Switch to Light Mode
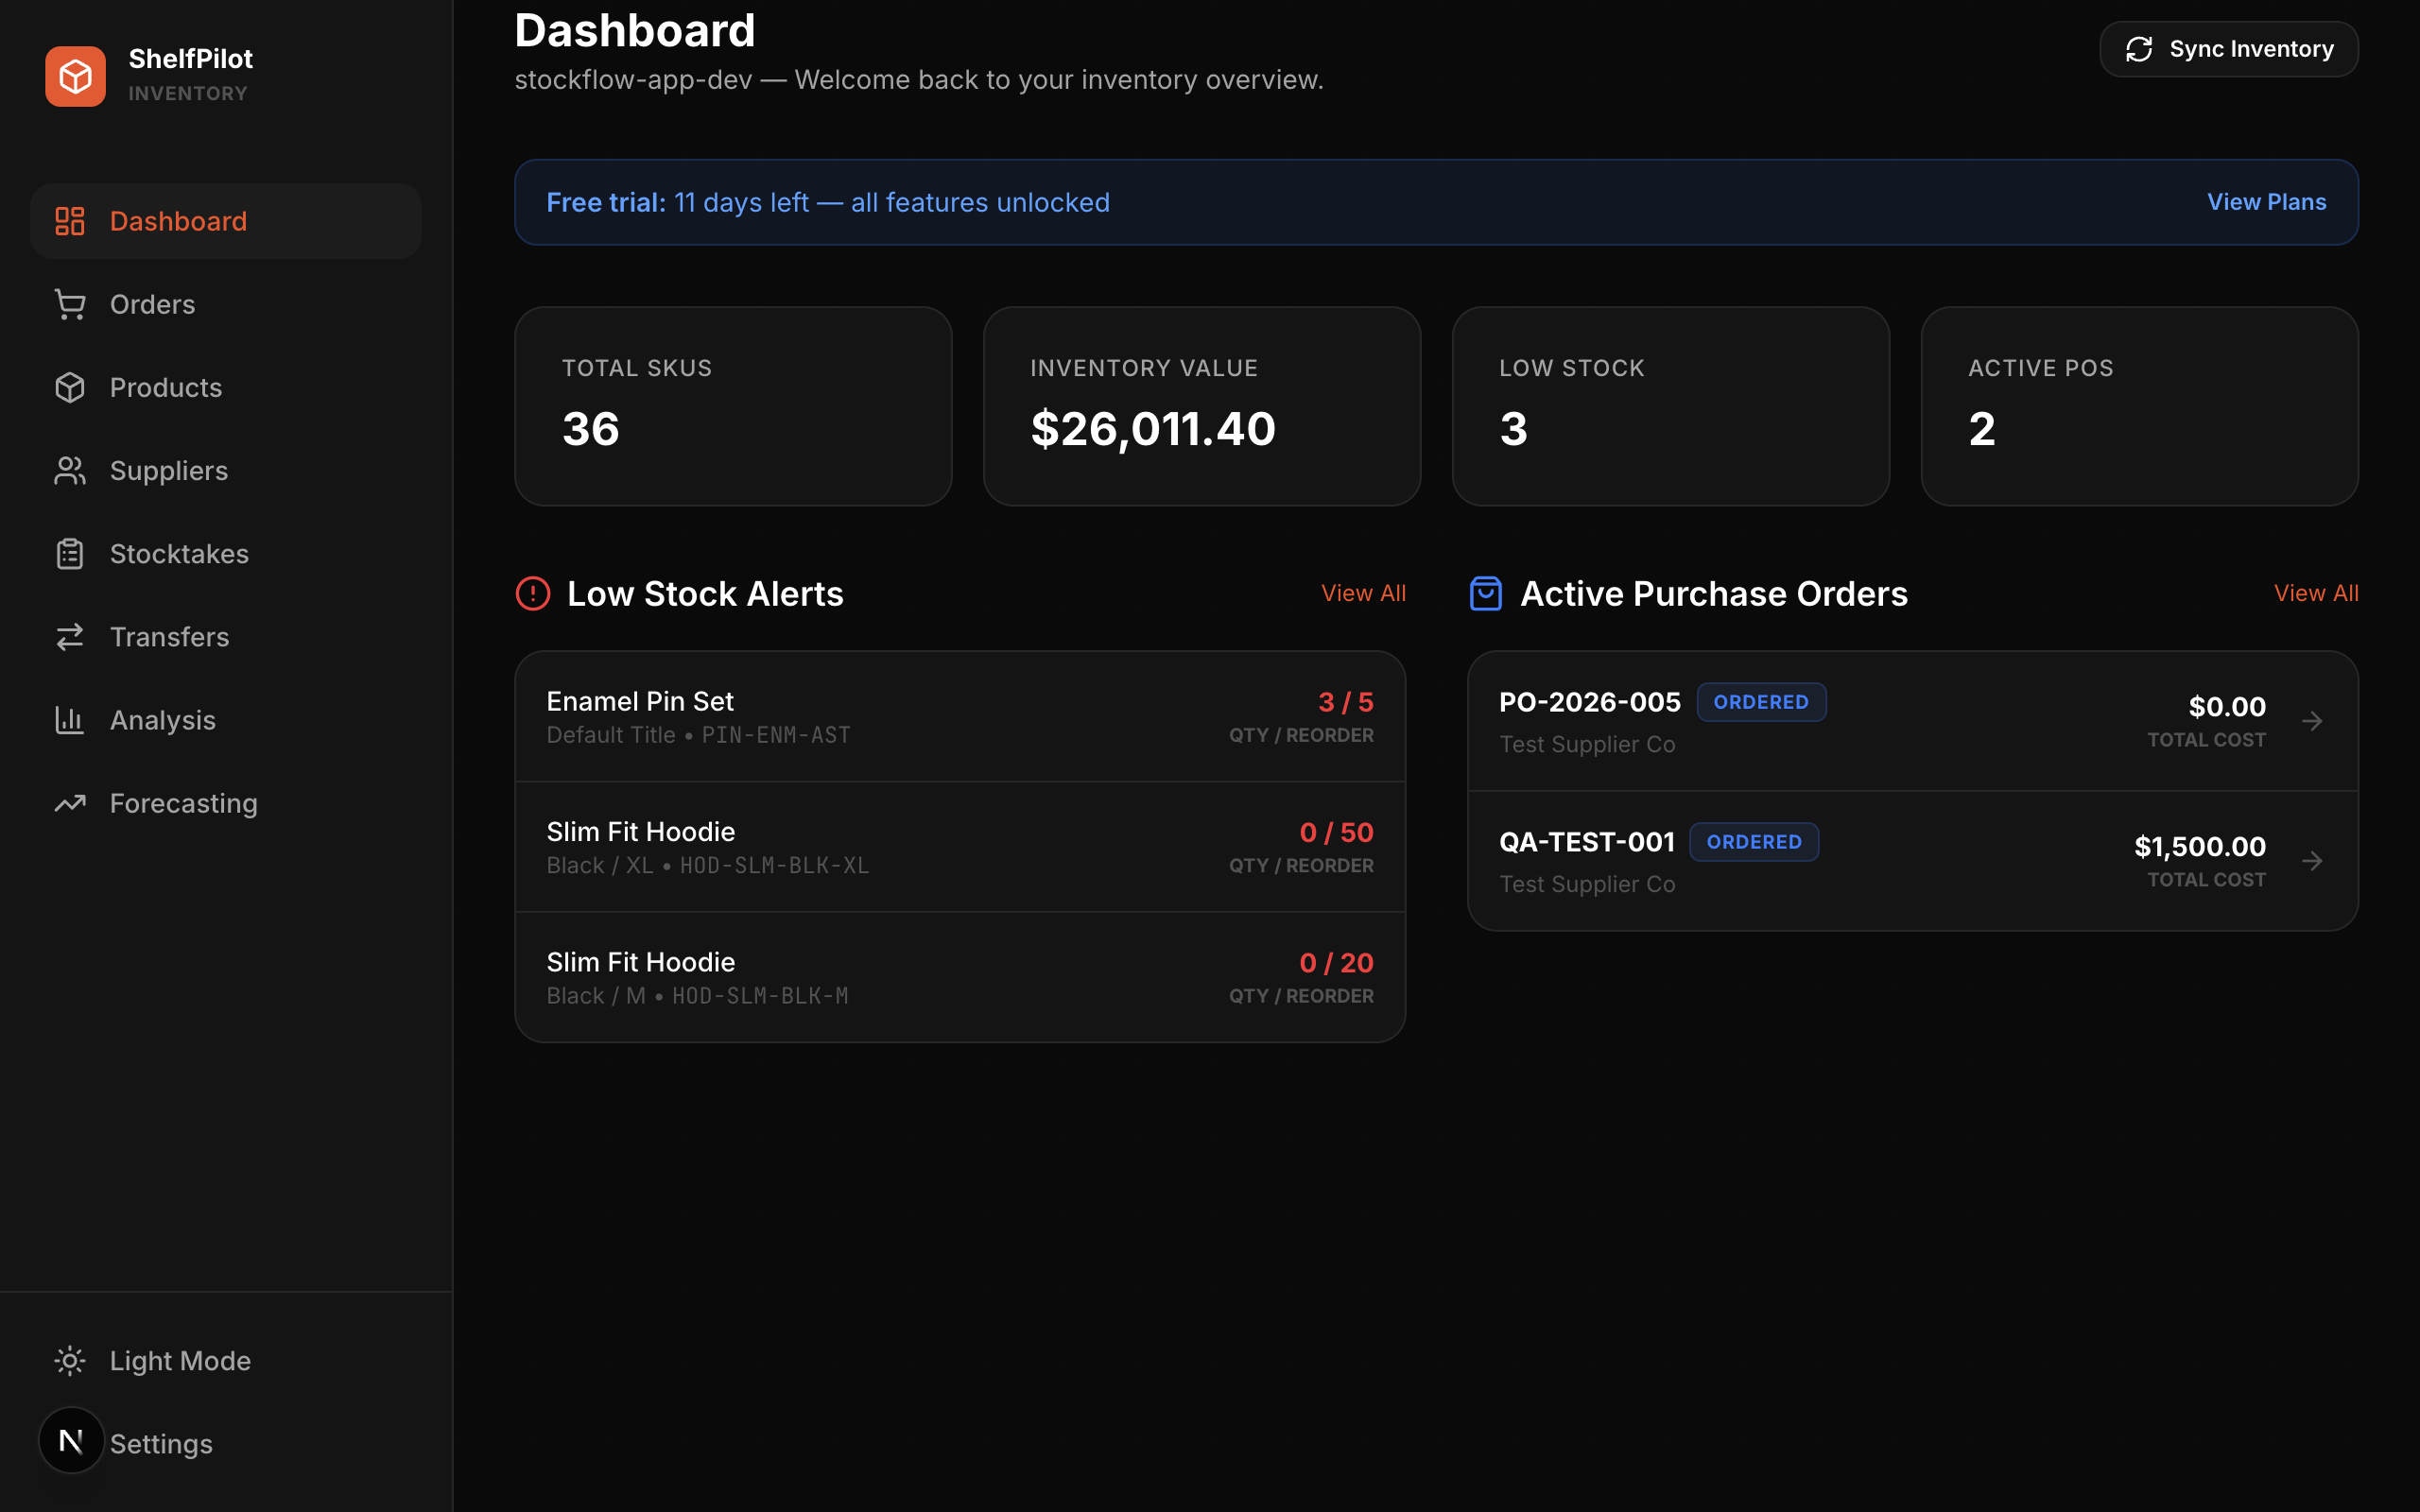 pos(226,1361)
